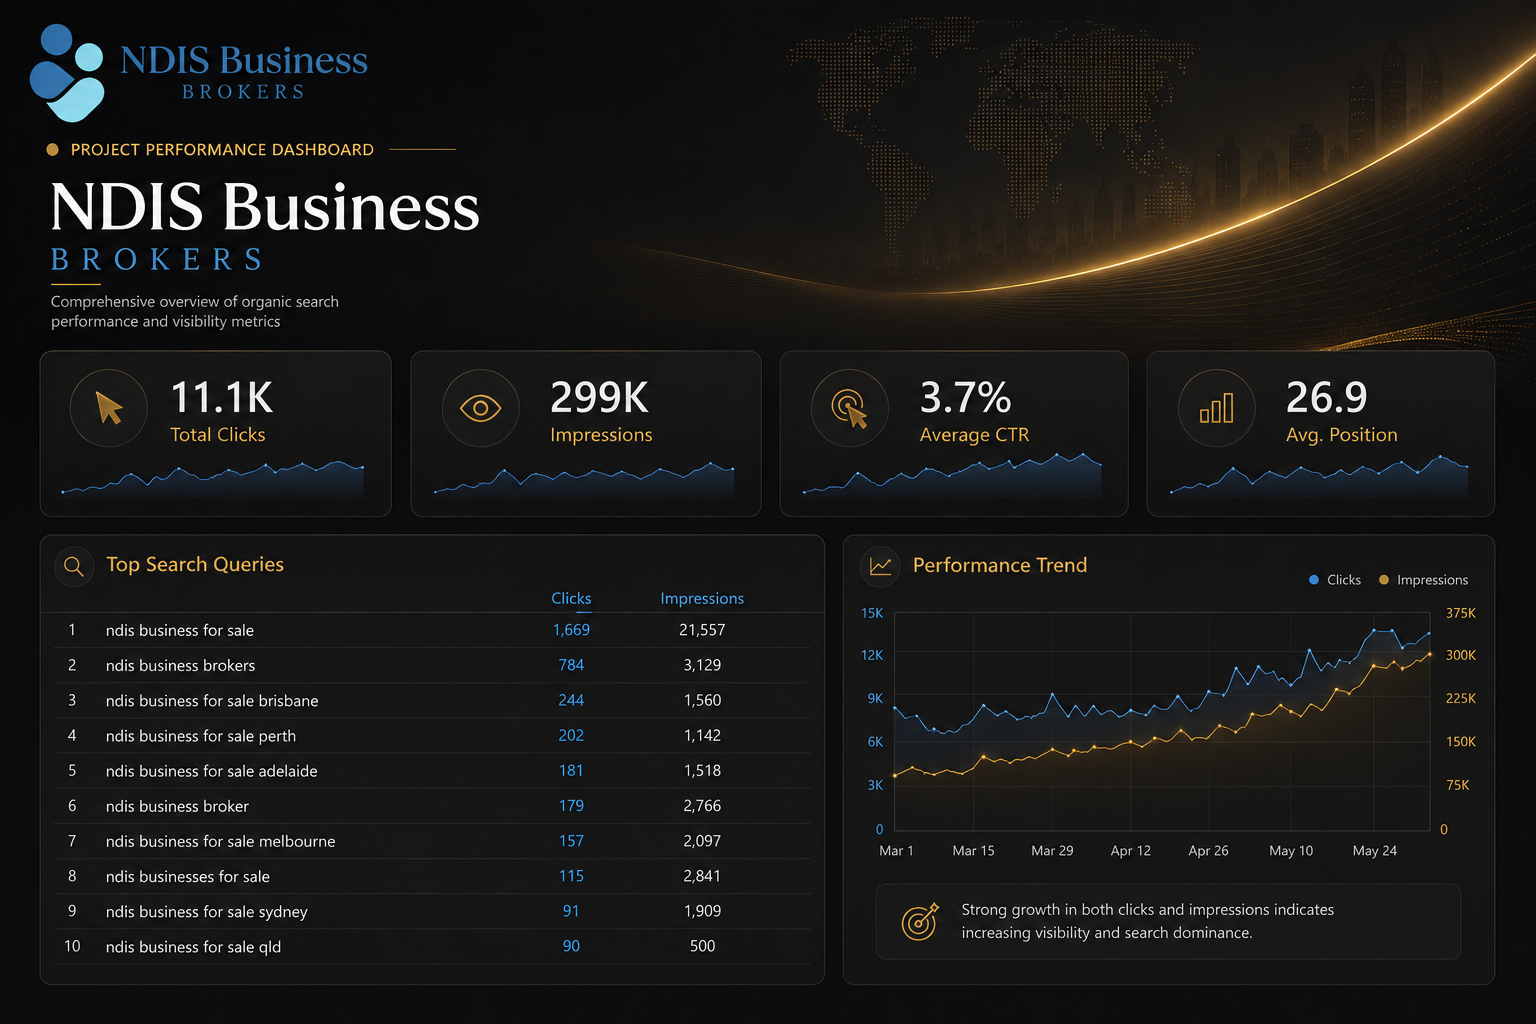Image resolution: width=1536 pixels, height=1024 pixels.
Task: Click the 1,669 clicks value
Action: tap(571, 630)
